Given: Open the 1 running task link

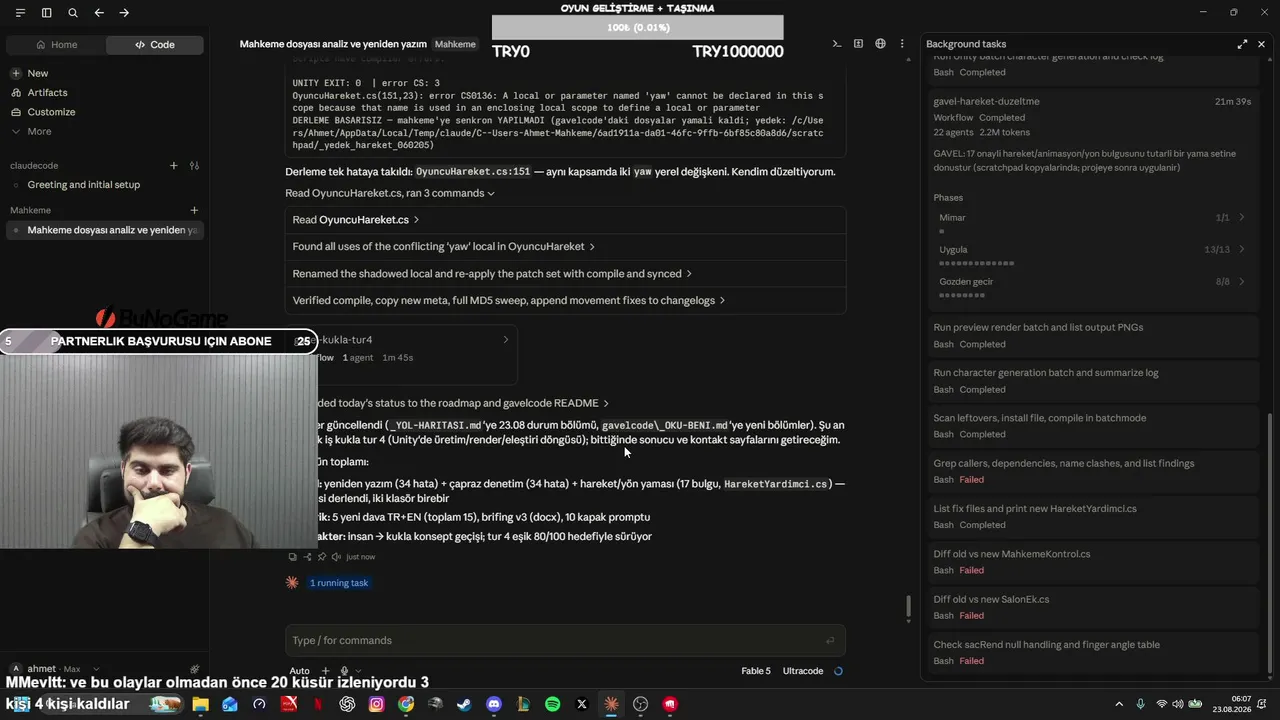Looking at the screenshot, I should [x=339, y=583].
